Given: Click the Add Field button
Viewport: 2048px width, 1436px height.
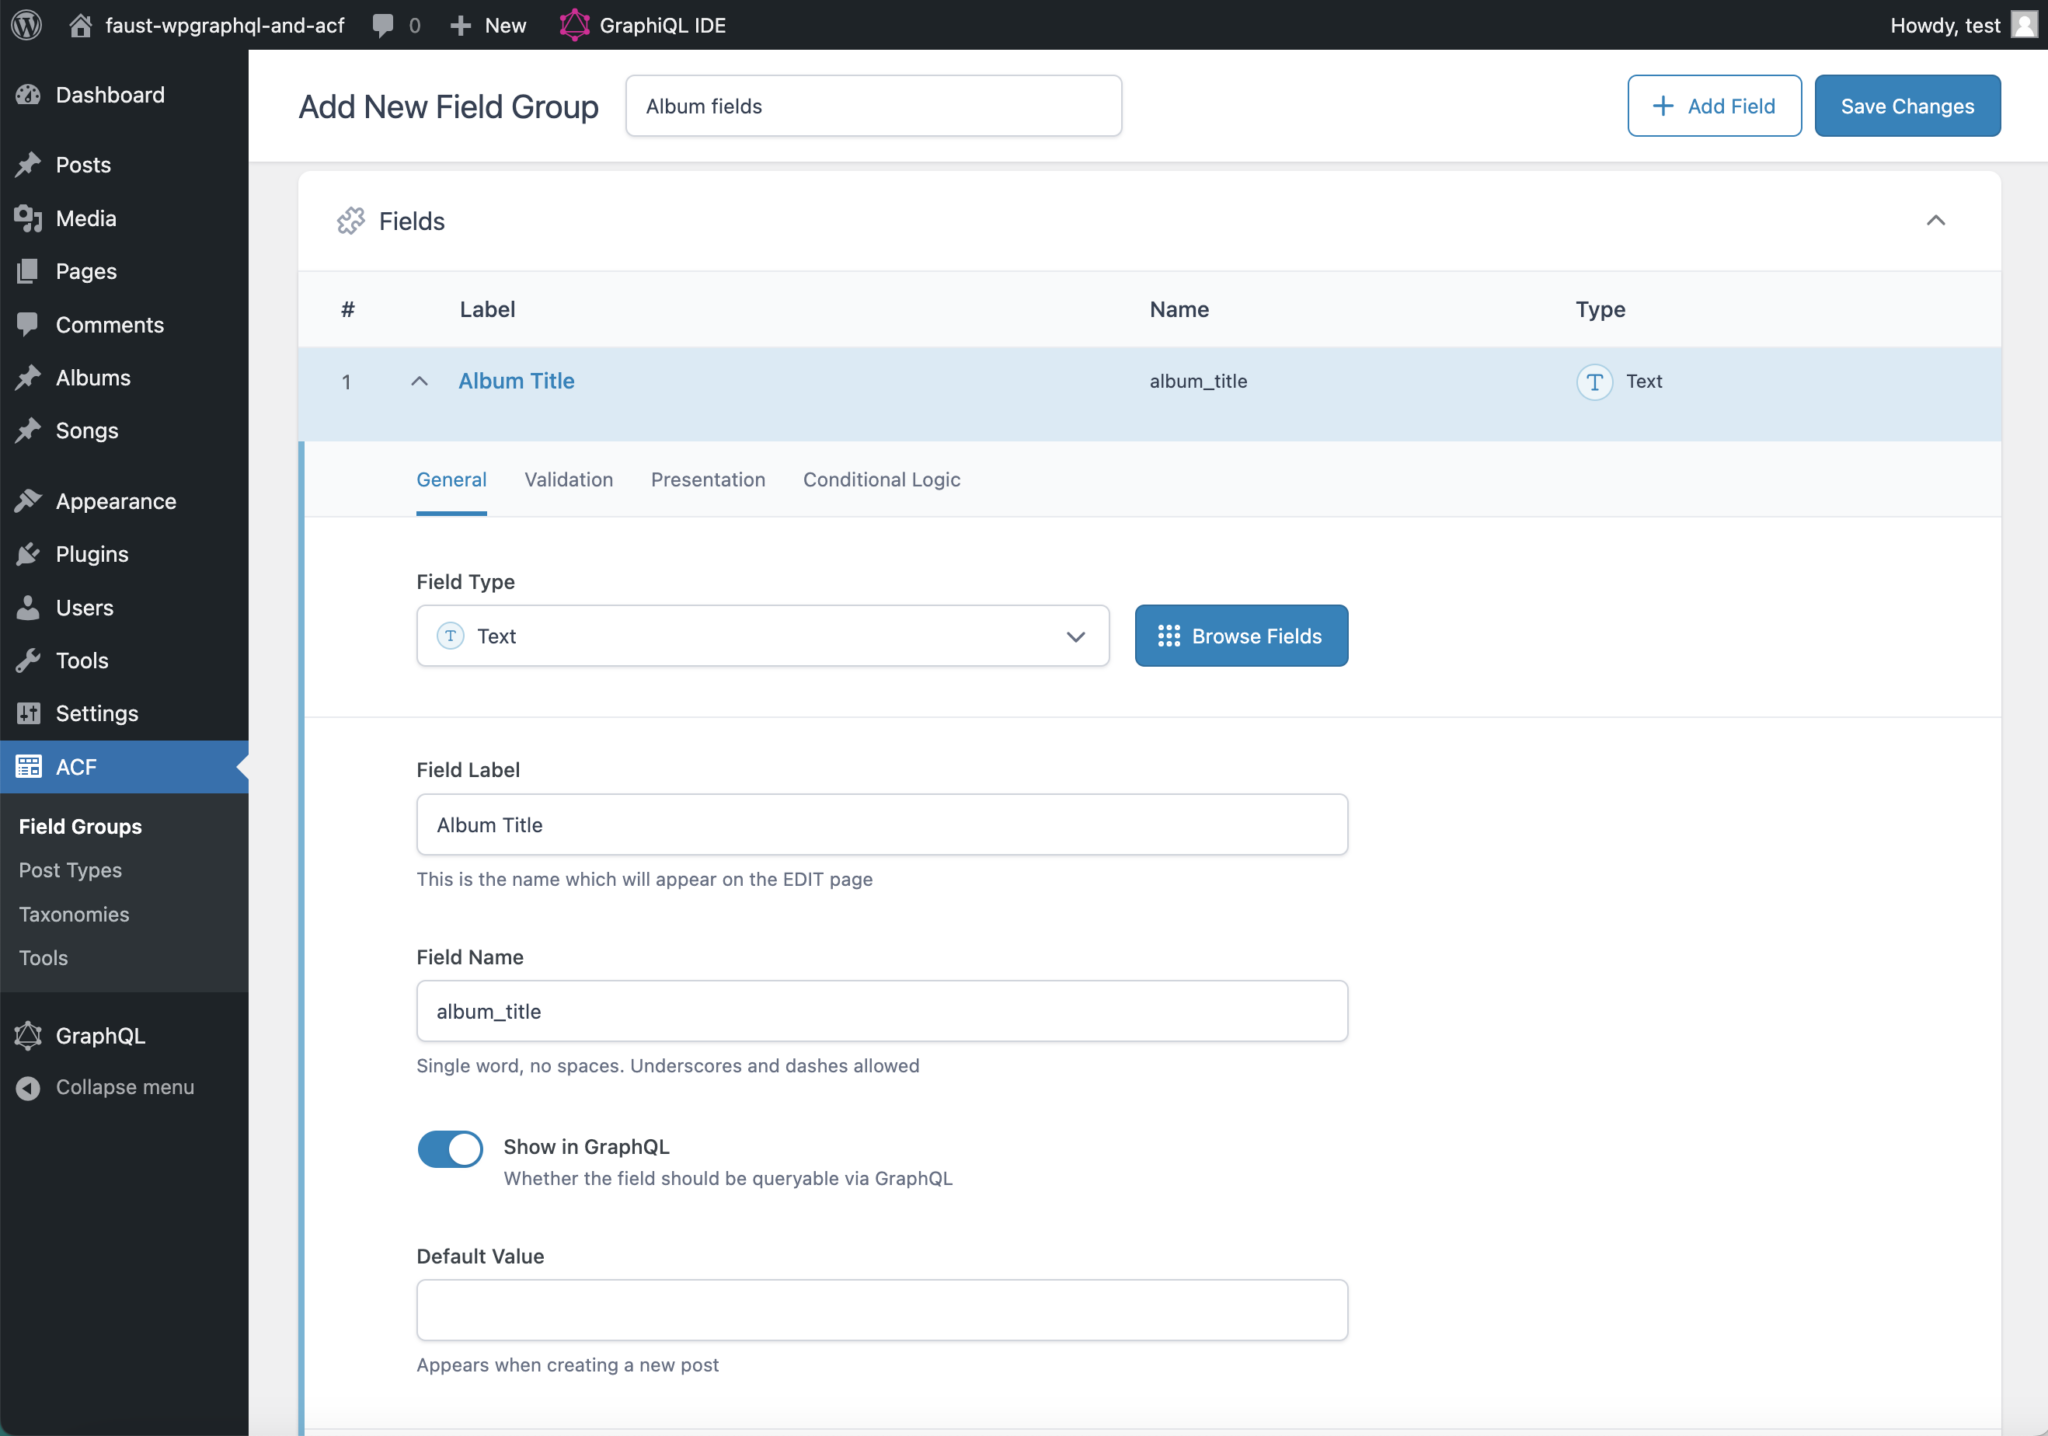Looking at the screenshot, I should coord(1714,106).
